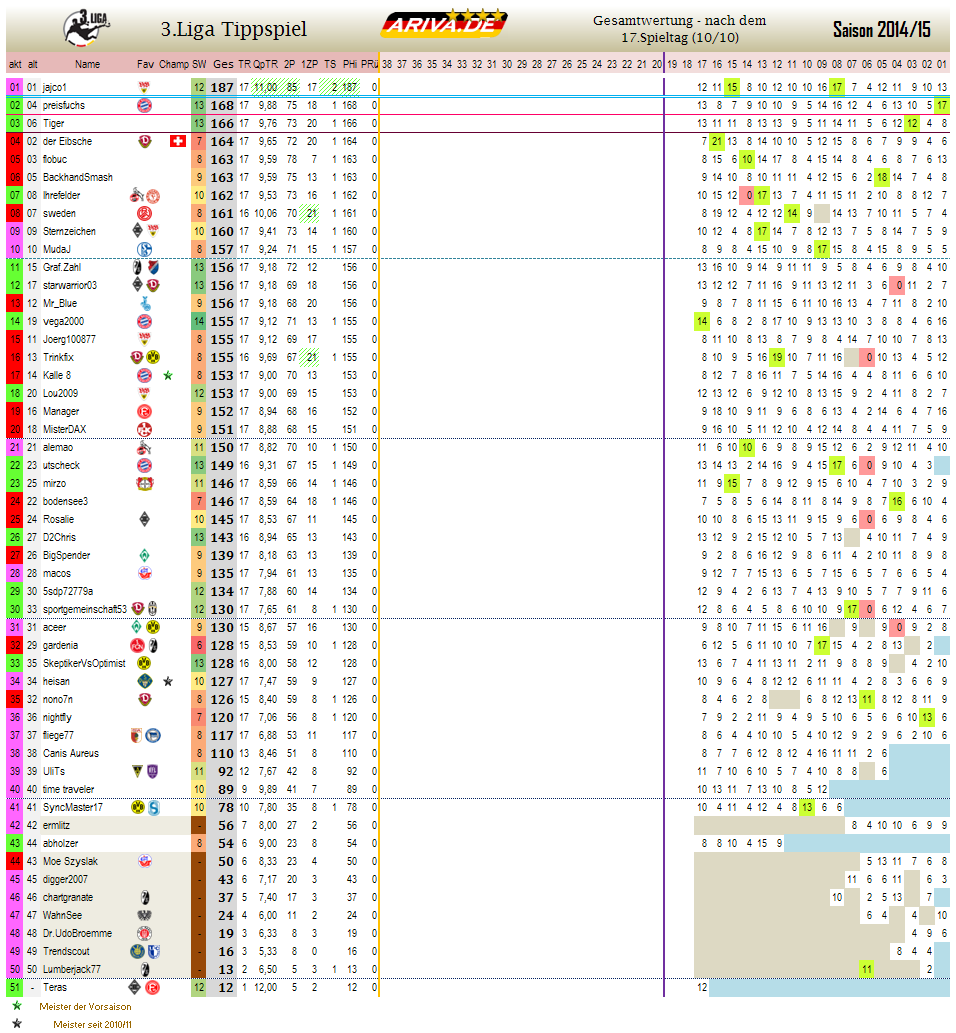Image resolution: width=956 pixels, height=1033 pixels.
Task: Click the Swiss flag in der Eibsche row
Action: (178, 141)
